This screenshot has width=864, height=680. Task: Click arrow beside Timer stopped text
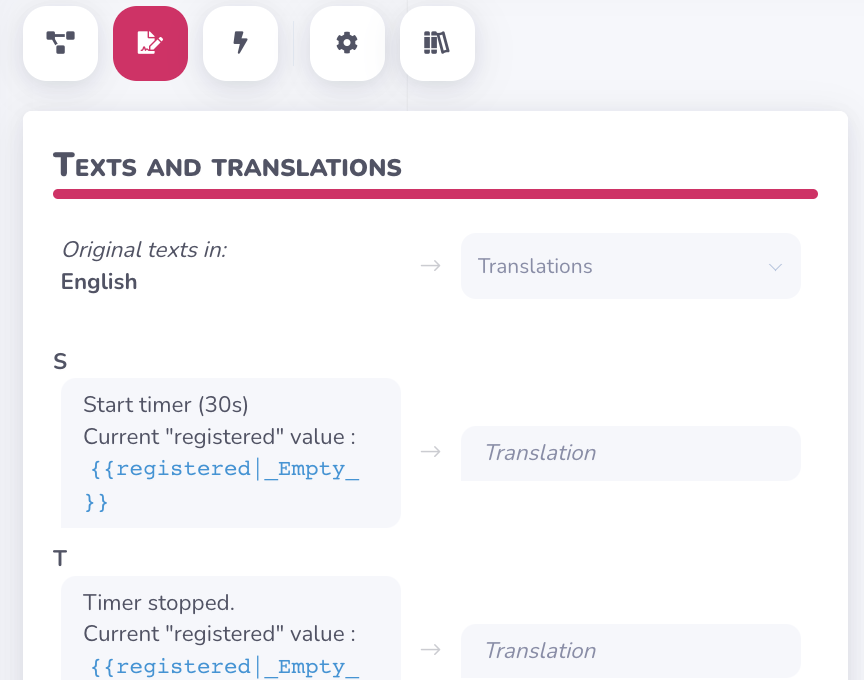point(430,650)
